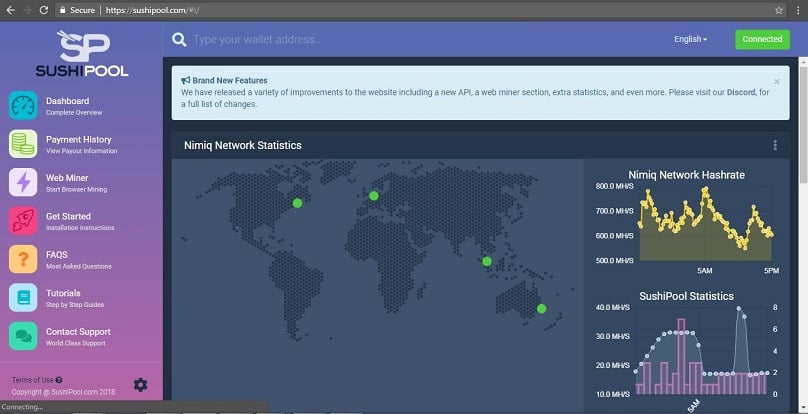This screenshot has height=414, width=808.
Task: Click the 800.0 MH/S axis label
Action: click(614, 186)
